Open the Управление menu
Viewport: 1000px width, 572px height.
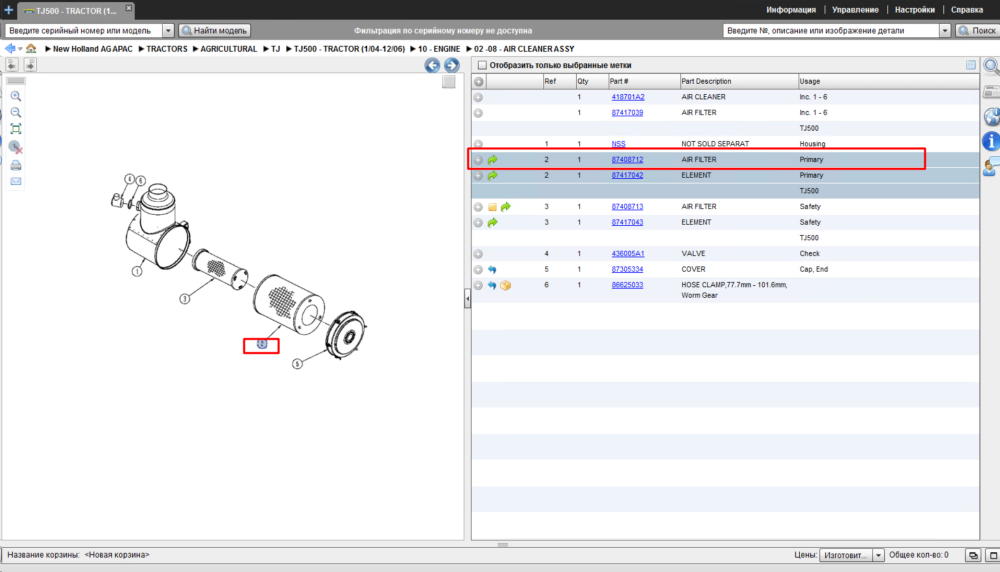855,10
